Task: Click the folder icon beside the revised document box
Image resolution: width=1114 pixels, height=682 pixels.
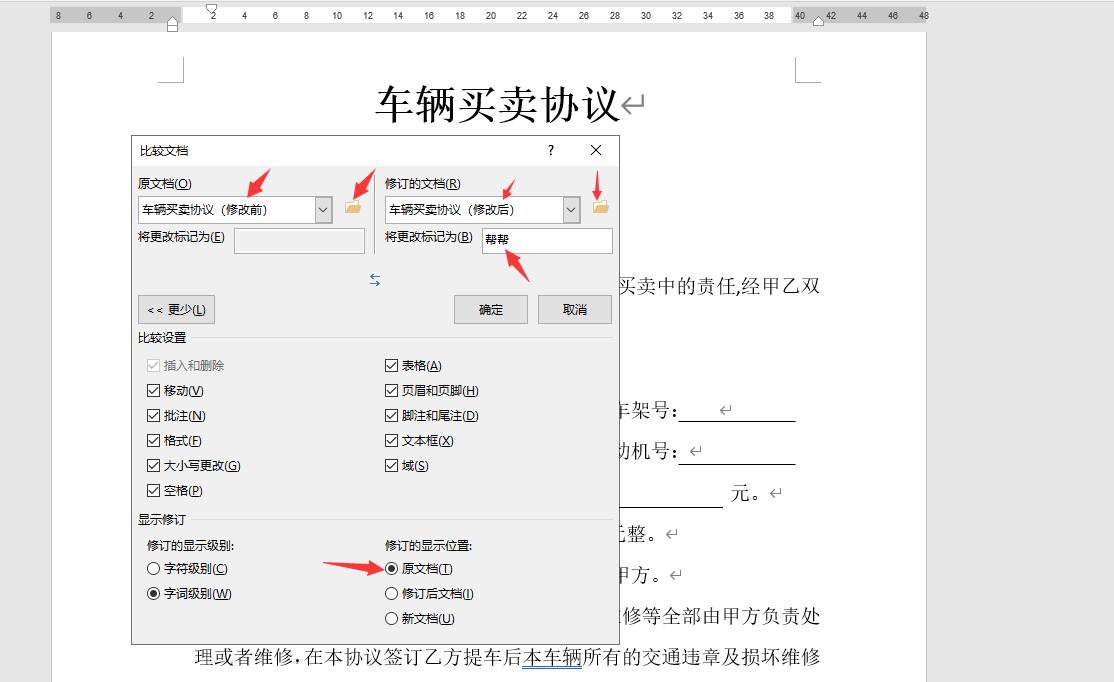Action: point(600,208)
